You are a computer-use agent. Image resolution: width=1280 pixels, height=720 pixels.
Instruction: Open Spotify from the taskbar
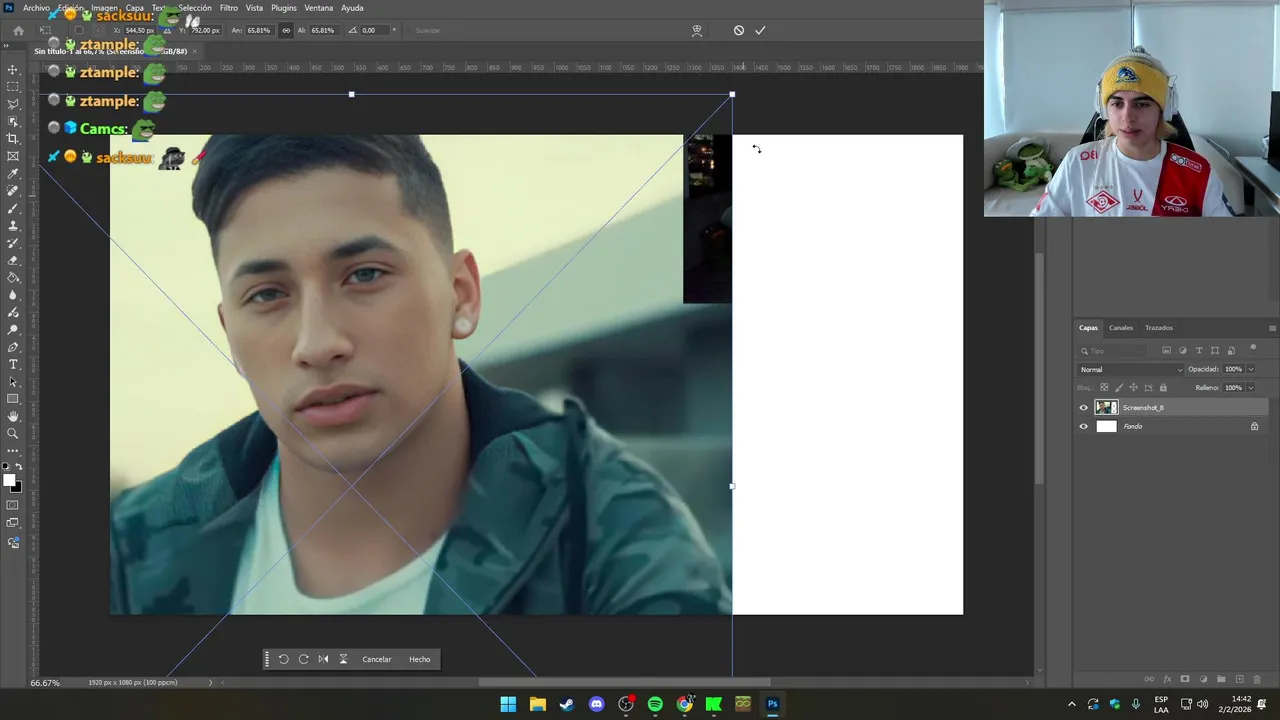pyautogui.click(x=655, y=704)
